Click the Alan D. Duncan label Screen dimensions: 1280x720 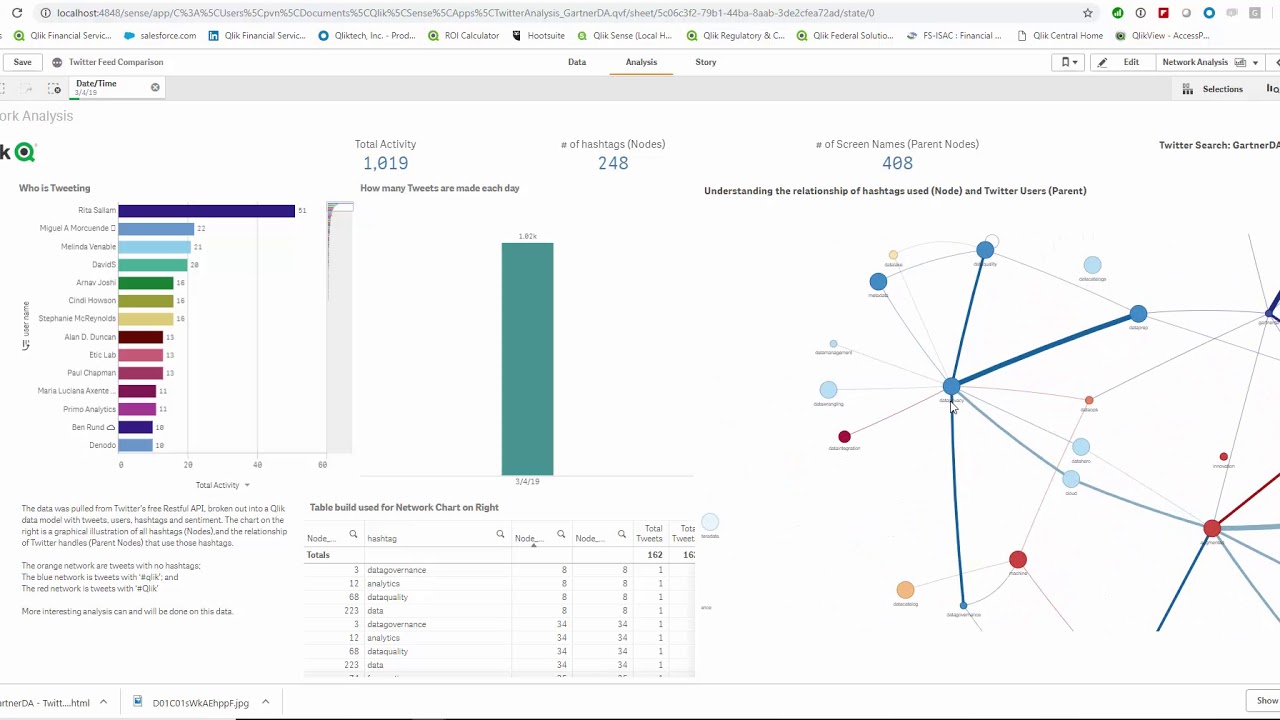(x=90, y=337)
